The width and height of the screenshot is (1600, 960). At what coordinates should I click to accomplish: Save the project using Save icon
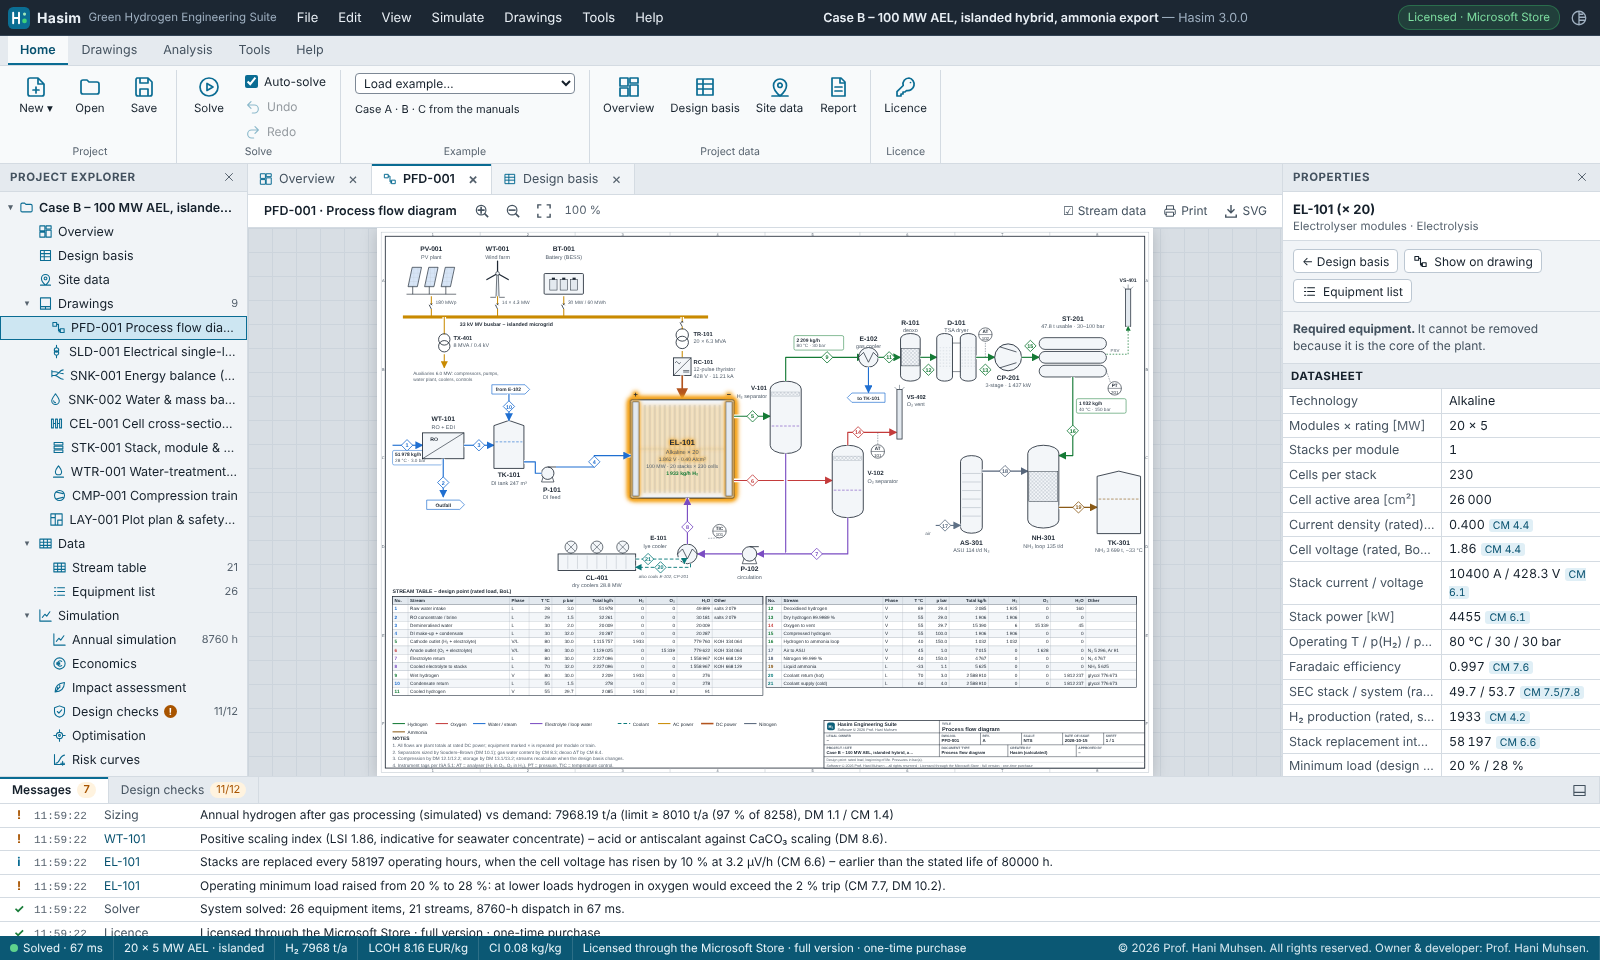click(x=144, y=87)
